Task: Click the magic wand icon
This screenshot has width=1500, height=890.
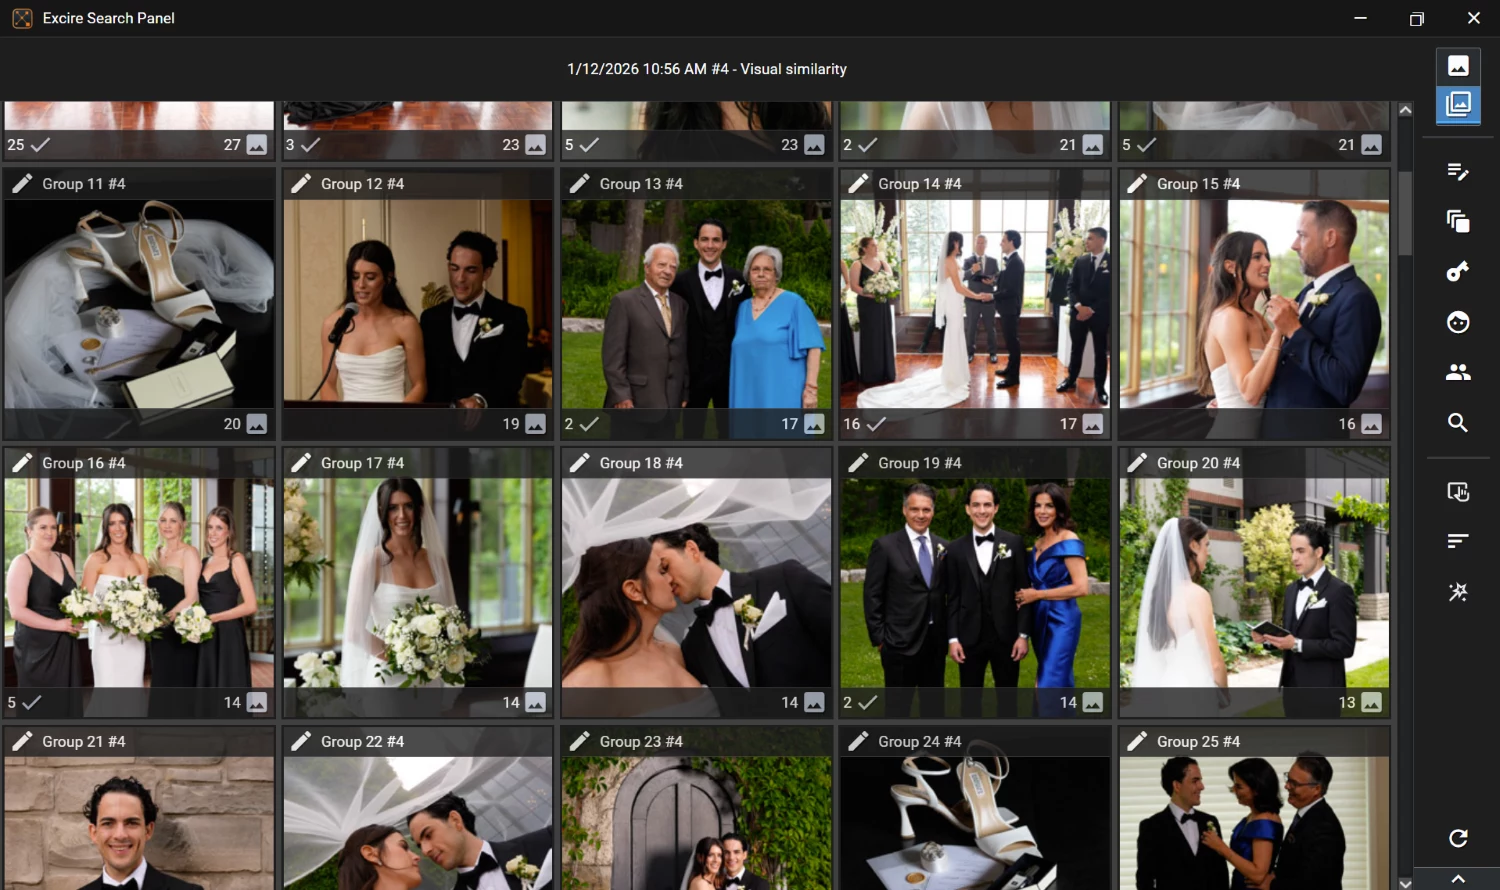Action: [1458, 592]
